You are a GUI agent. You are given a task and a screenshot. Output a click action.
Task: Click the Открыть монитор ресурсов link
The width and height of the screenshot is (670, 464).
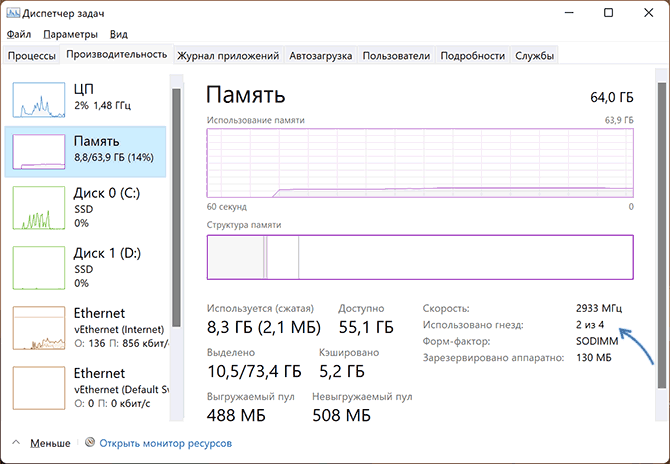coord(166,442)
